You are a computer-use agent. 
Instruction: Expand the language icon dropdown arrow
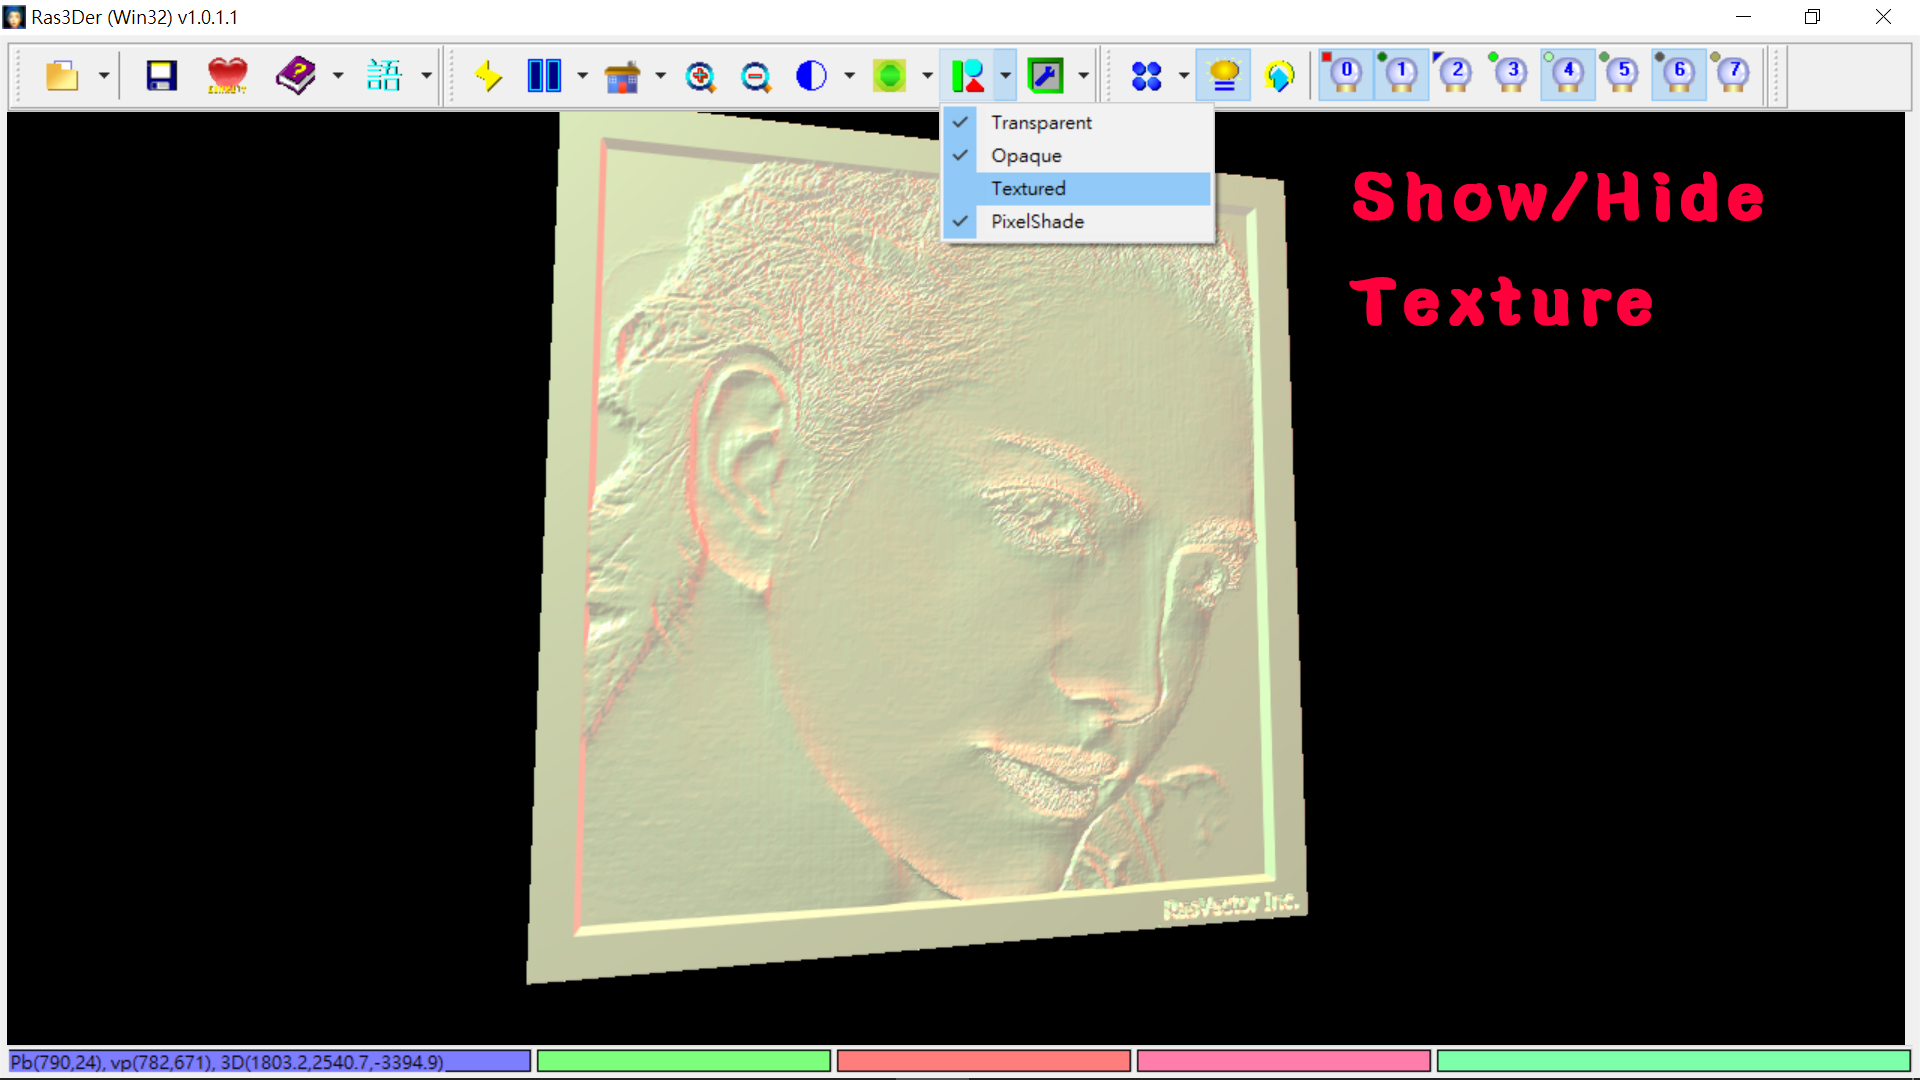426,76
